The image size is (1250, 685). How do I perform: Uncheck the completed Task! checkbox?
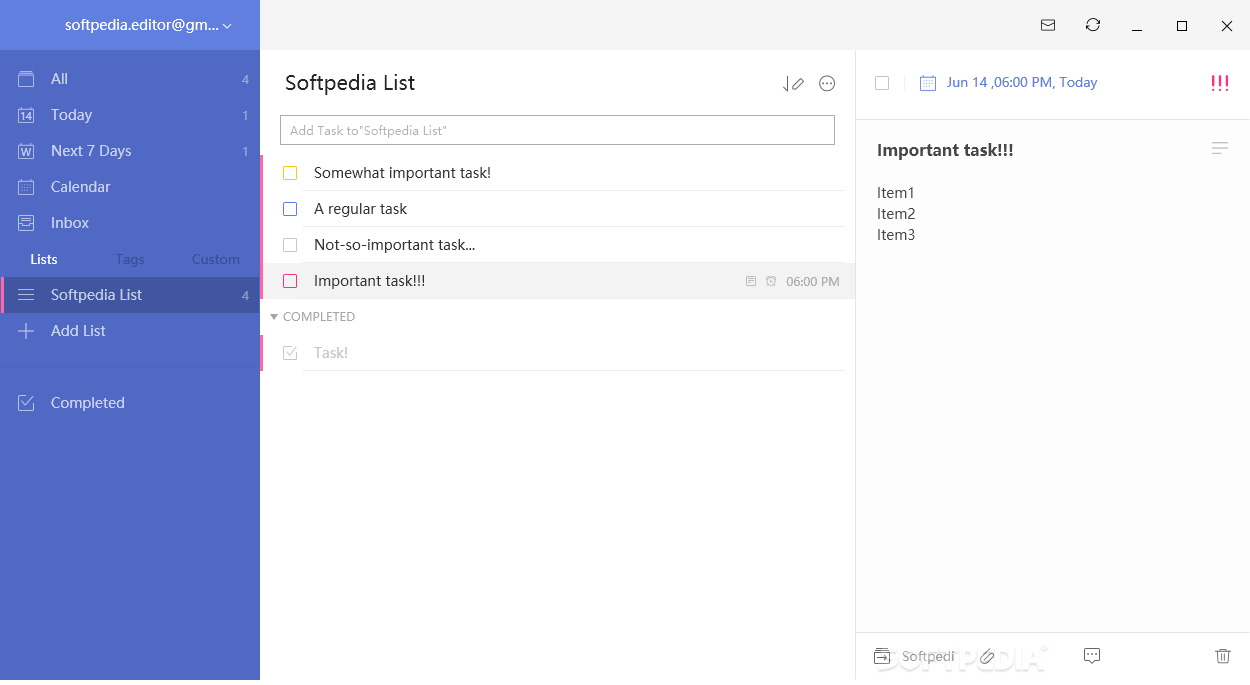tap(290, 353)
